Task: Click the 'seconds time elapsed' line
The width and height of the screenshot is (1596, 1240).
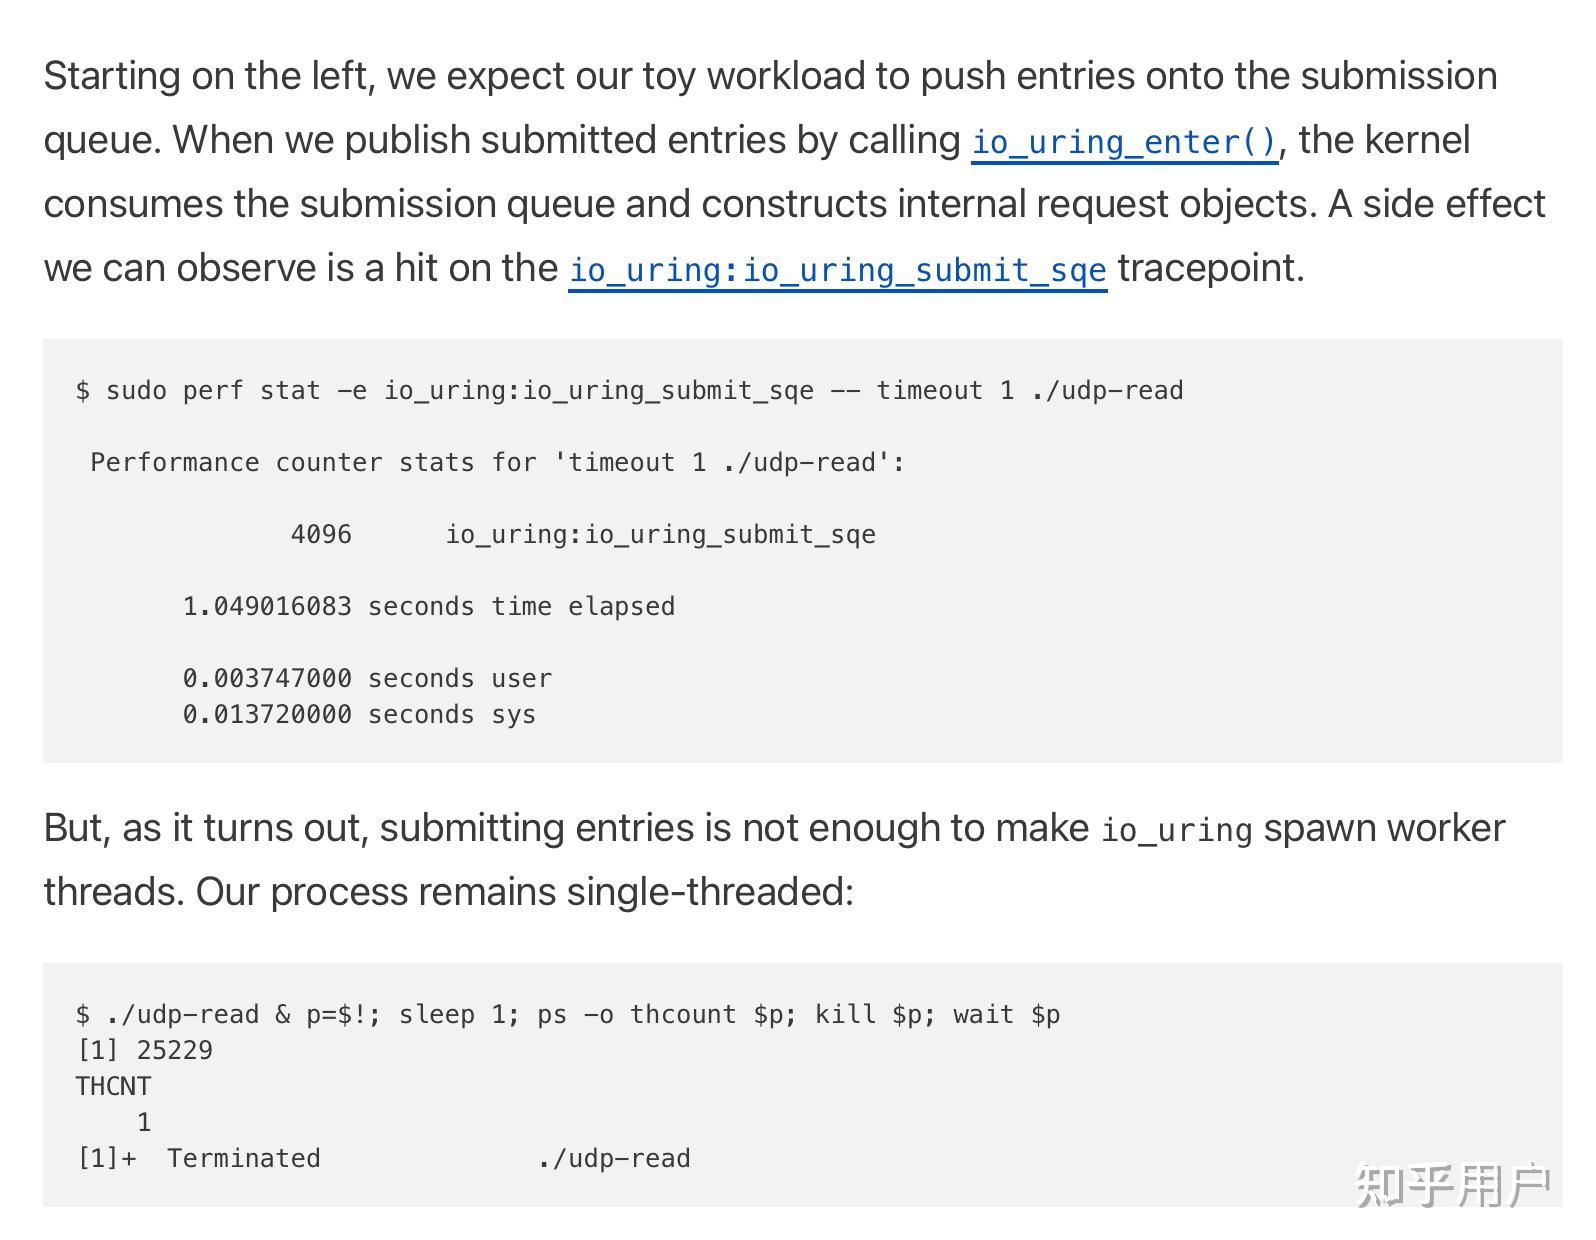Action: click(x=428, y=606)
